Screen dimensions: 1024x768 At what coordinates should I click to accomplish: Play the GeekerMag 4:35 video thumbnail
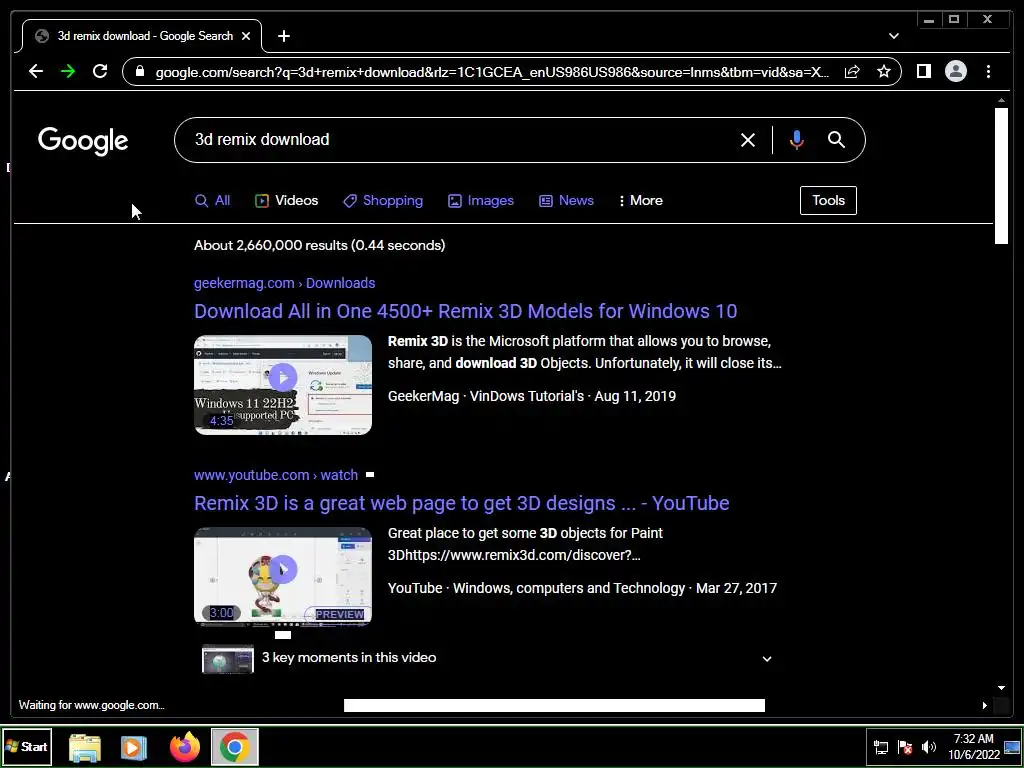click(283, 385)
